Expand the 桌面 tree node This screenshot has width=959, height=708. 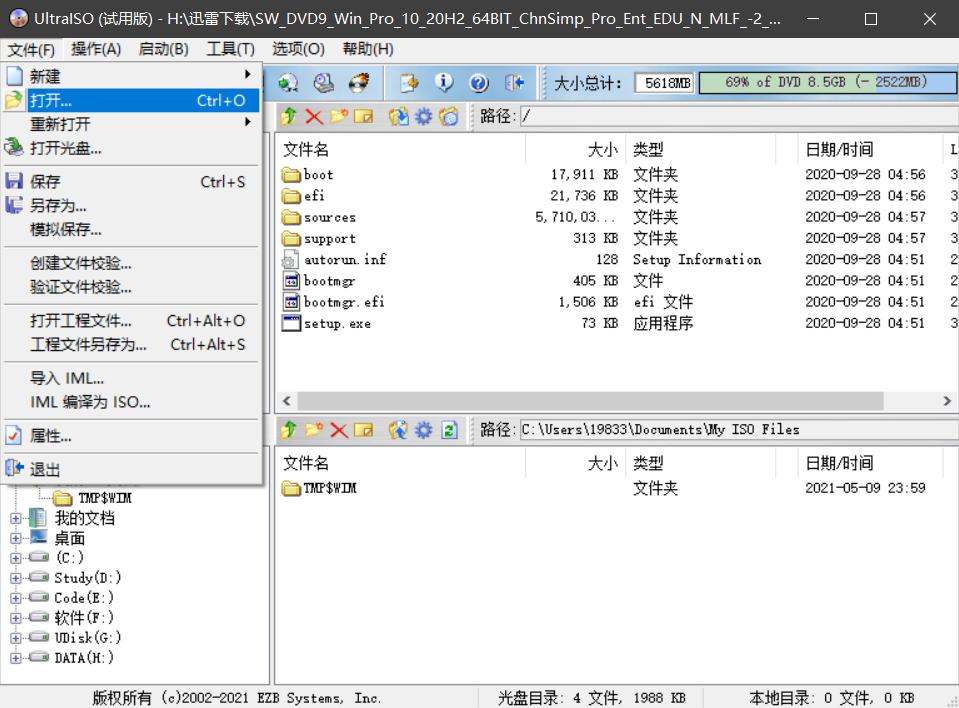point(16,539)
